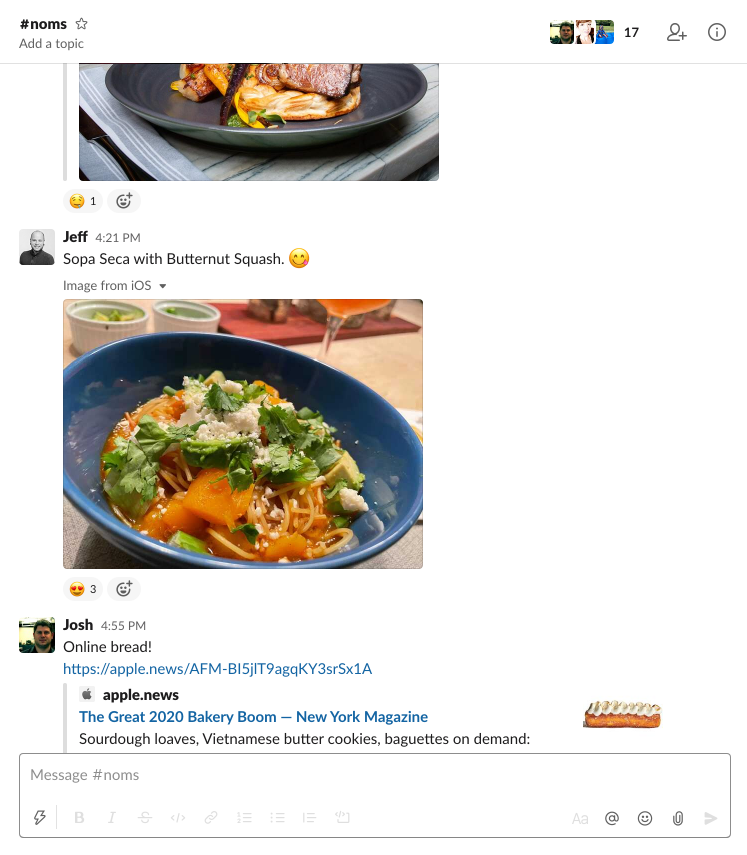Insert inline code formatting
This screenshot has height=855, width=747.
(178, 818)
